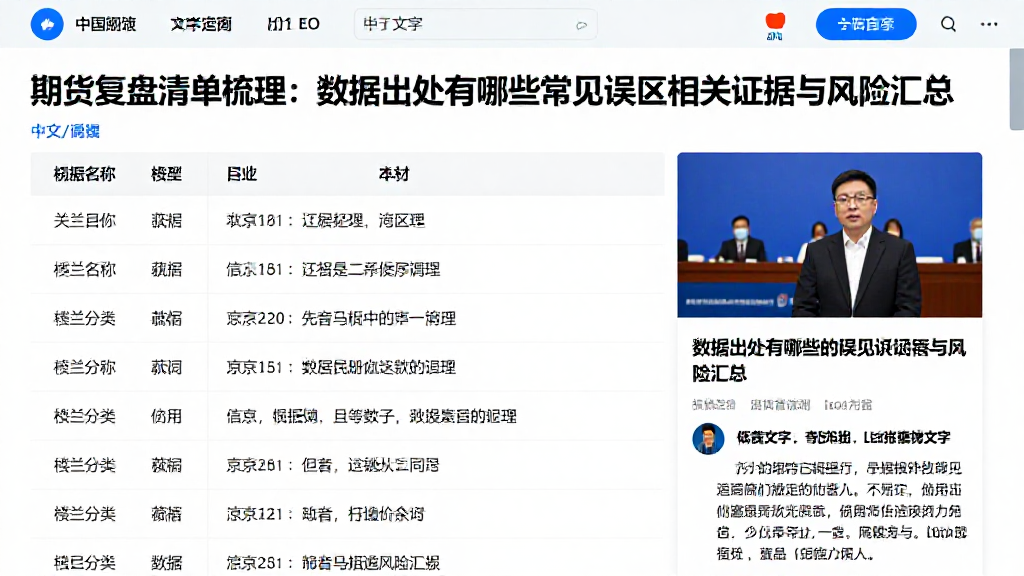Click the name cell in the '信京181' row
This screenshot has height=576, width=1024.
coord(84,270)
